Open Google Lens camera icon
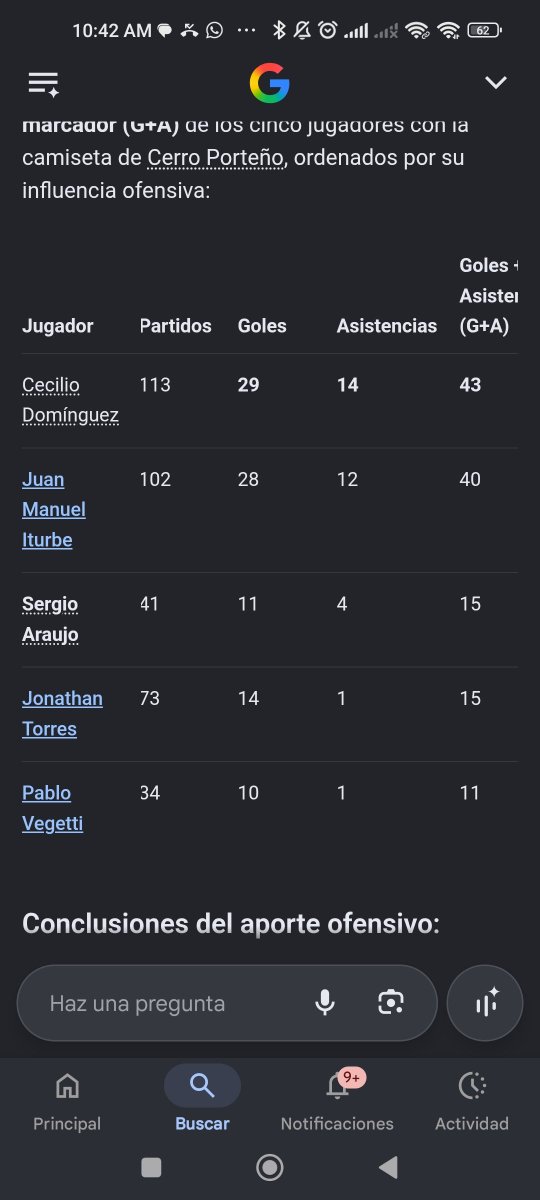540x1200 pixels. pyautogui.click(x=390, y=1003)
